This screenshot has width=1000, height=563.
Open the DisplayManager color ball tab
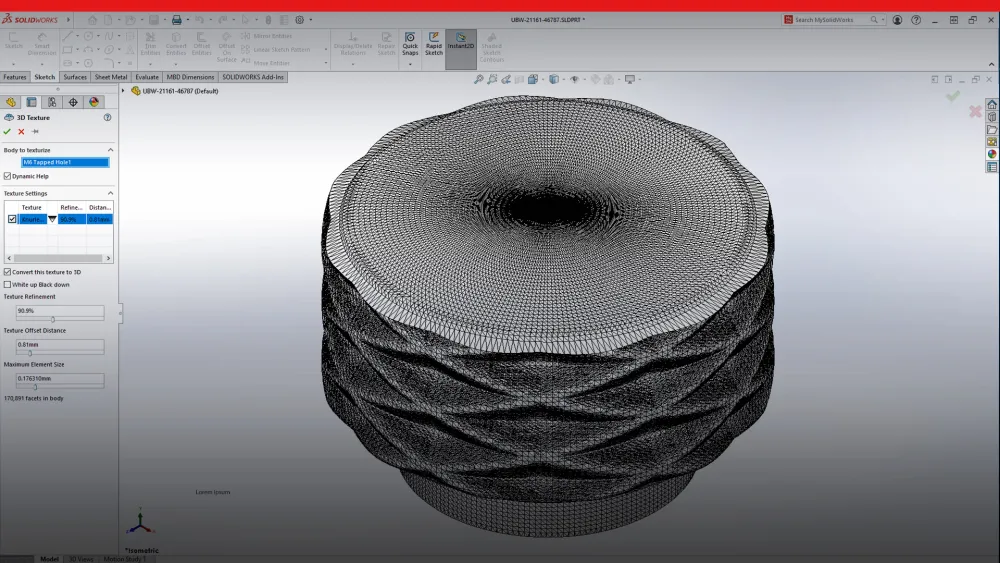tap(94, 102)
